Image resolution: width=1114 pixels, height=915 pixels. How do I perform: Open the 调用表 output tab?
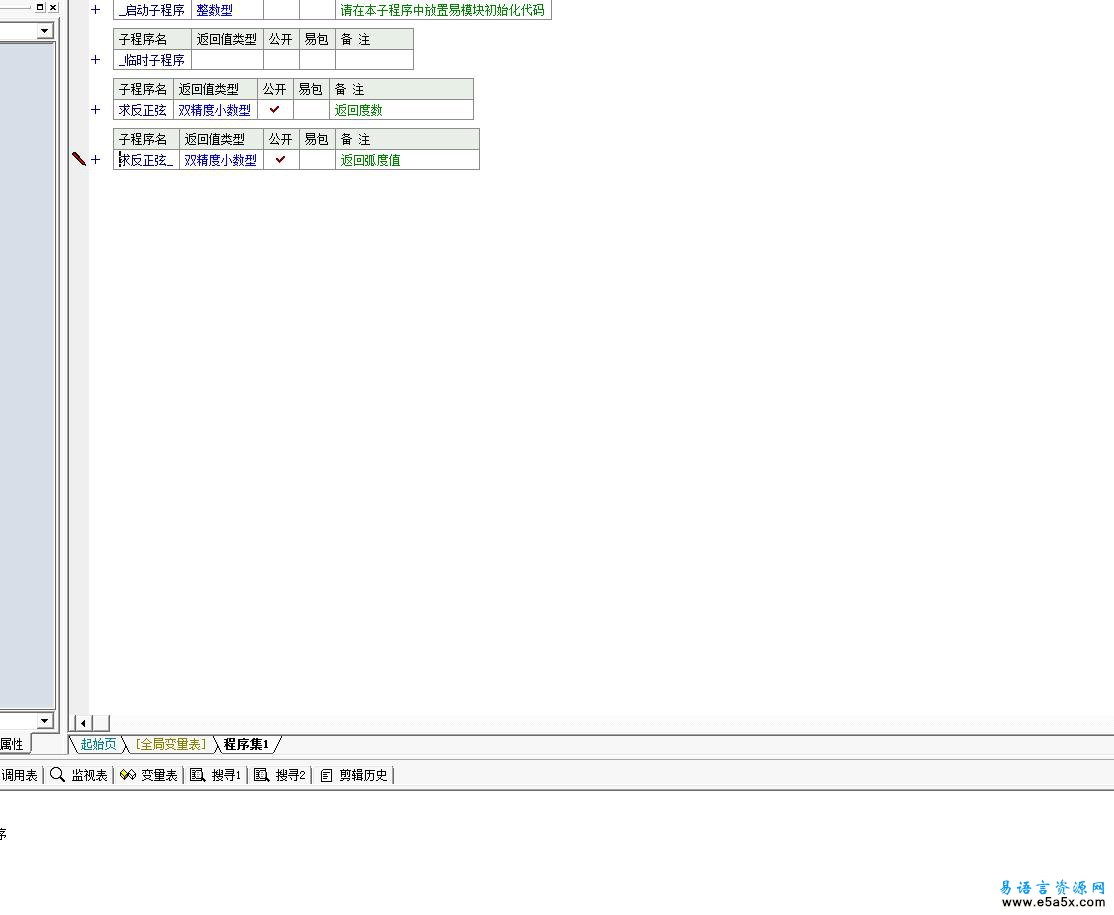(x=19, y=775)
